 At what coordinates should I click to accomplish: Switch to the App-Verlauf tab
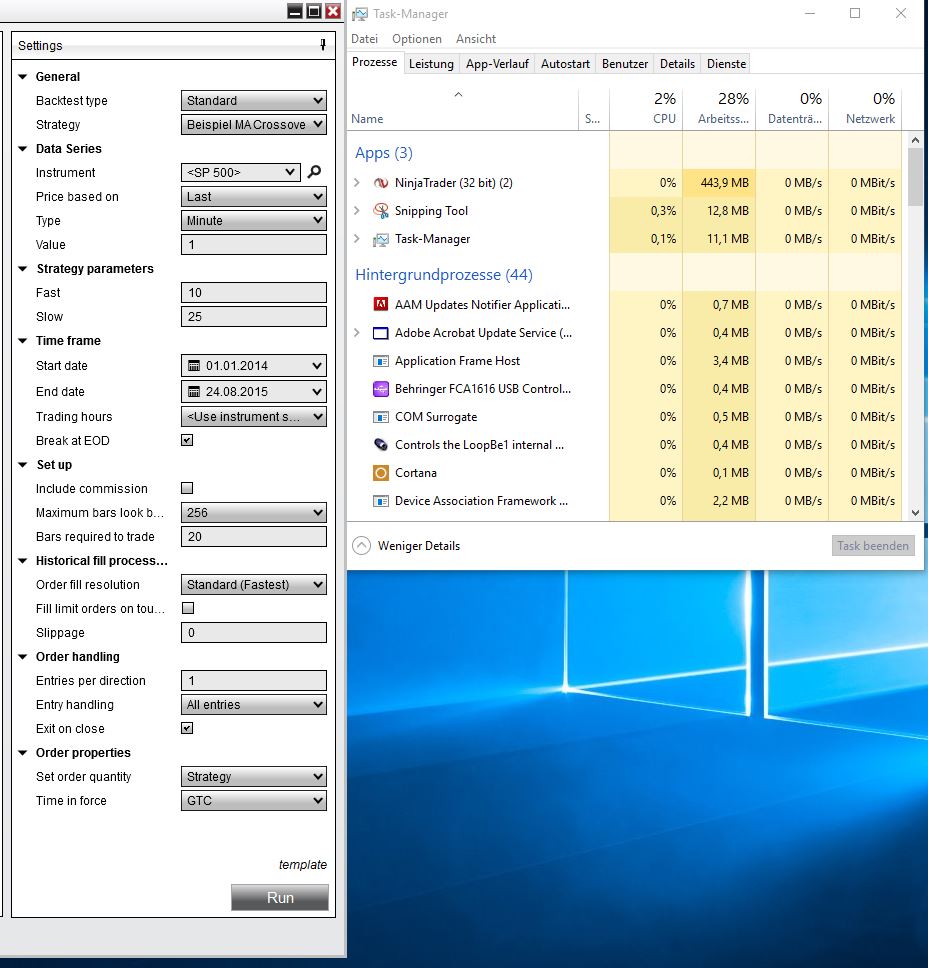coord(497,64)
